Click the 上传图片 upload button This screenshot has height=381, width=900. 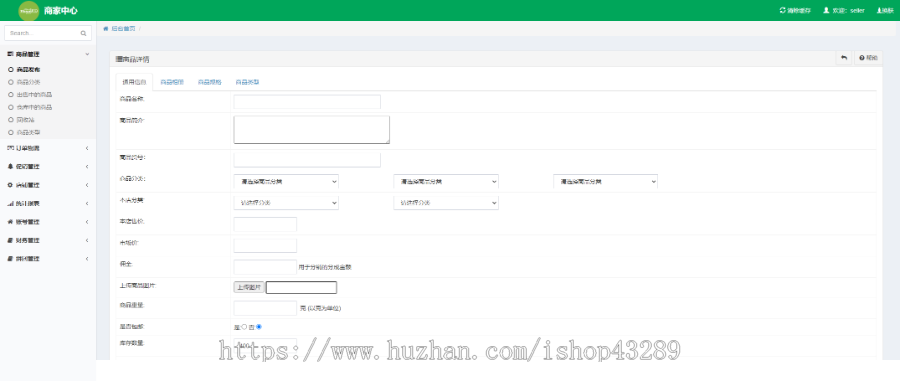249,287
